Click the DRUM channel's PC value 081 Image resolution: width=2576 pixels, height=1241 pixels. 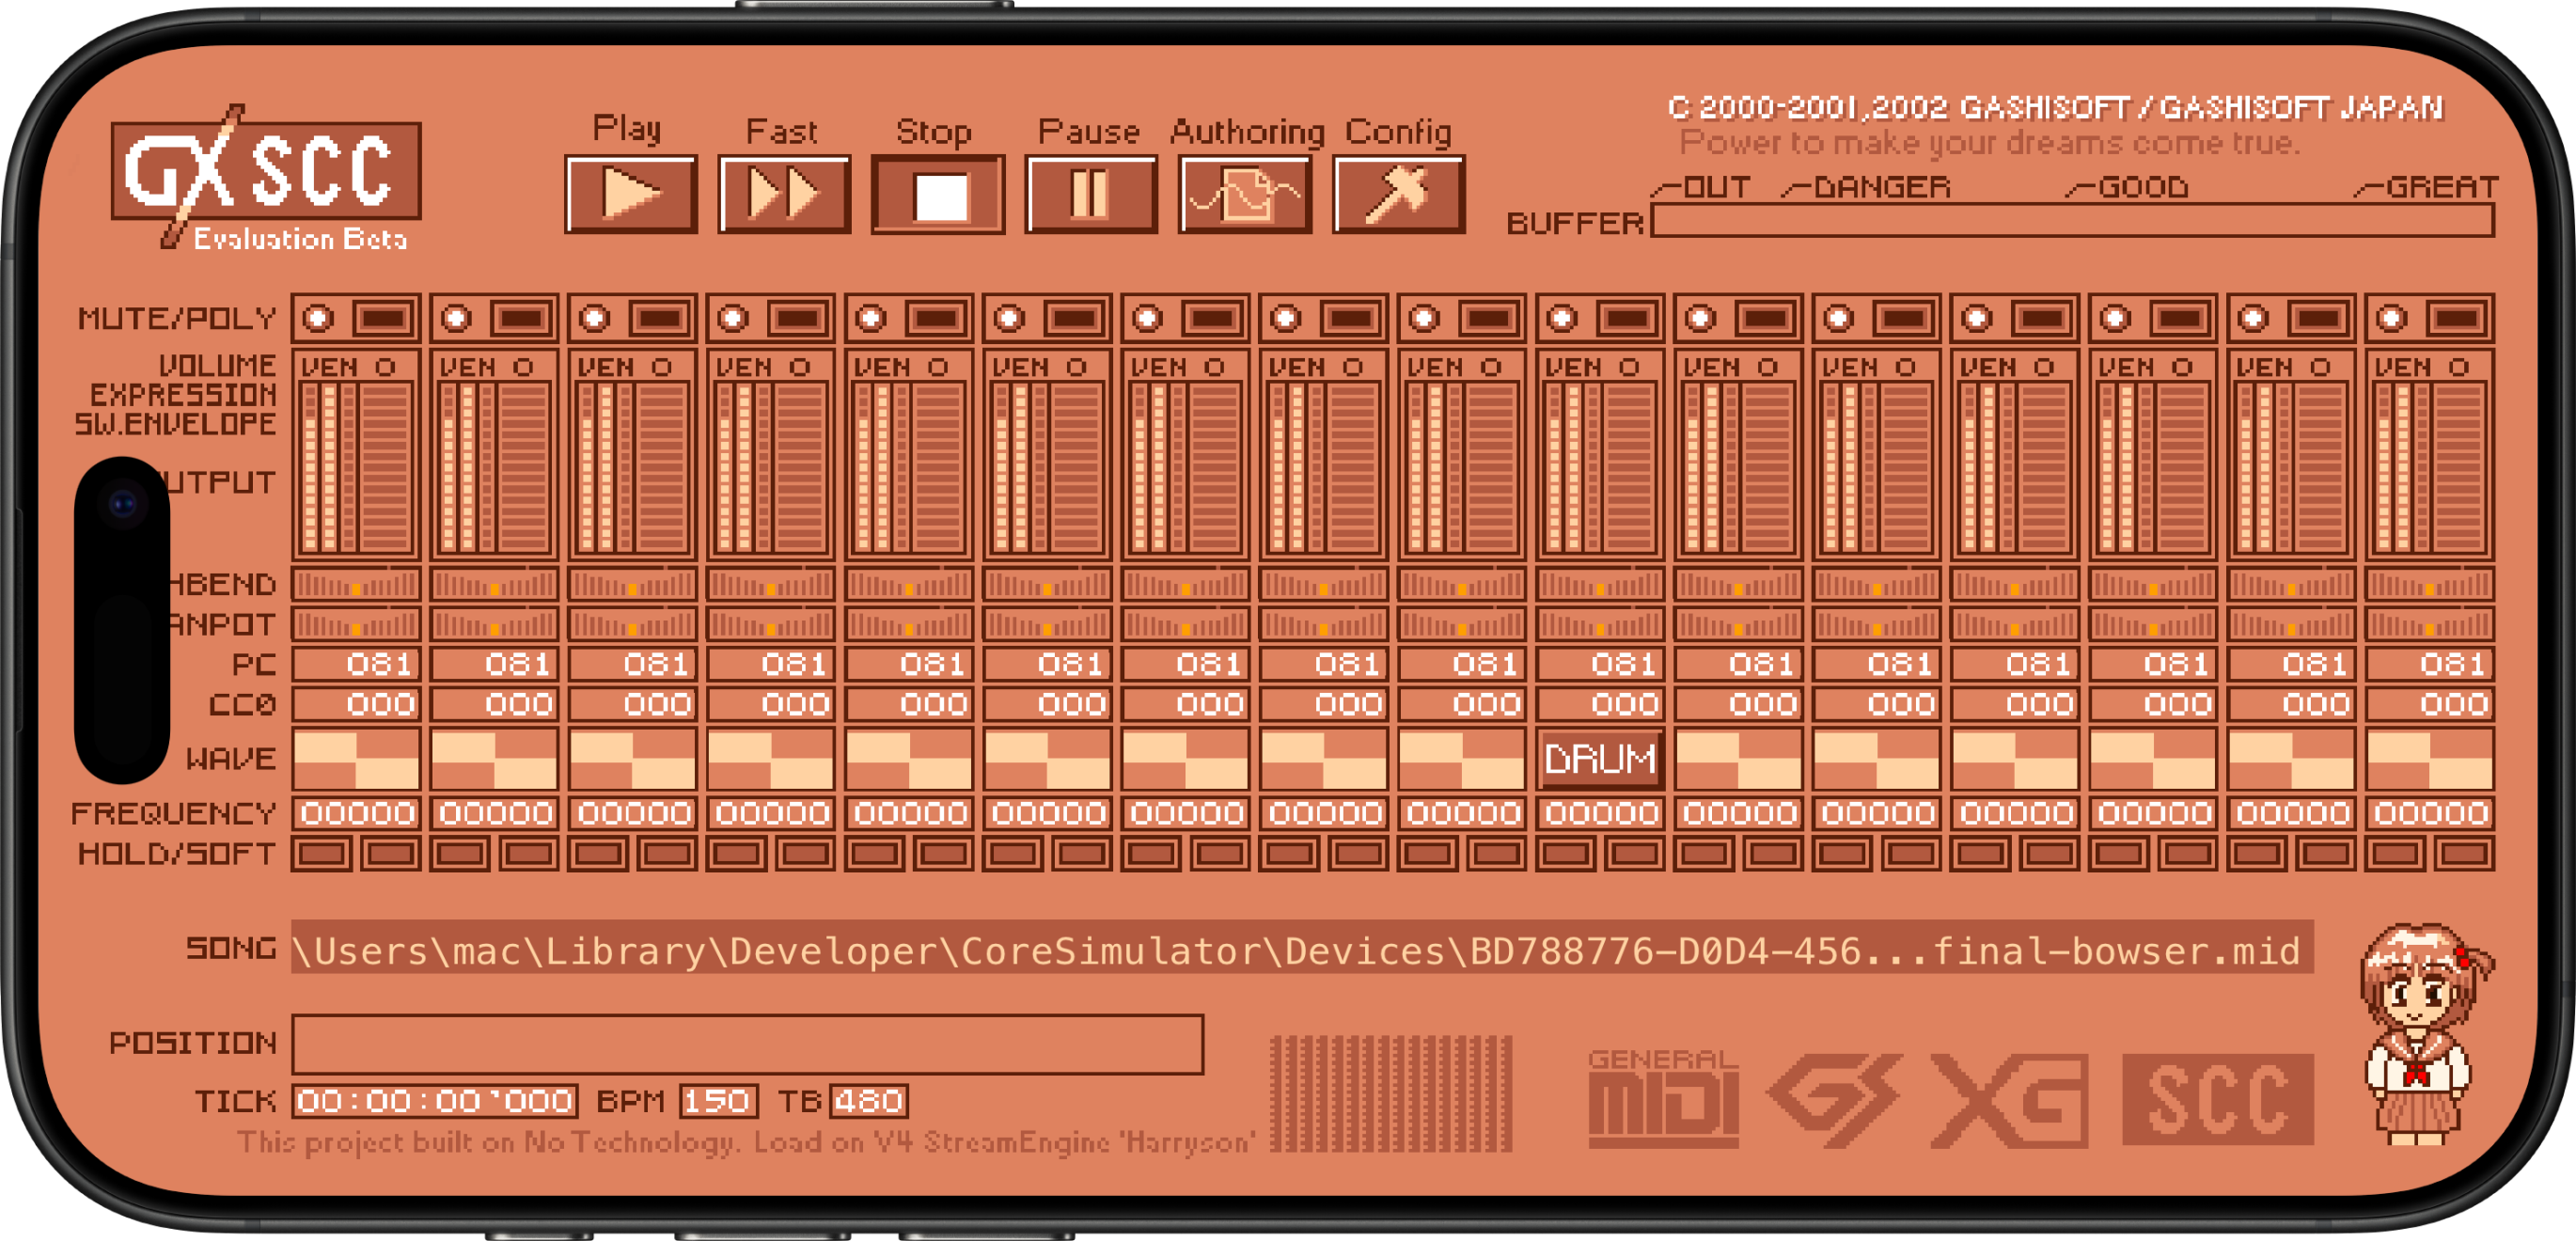[x=1600, y=664]
